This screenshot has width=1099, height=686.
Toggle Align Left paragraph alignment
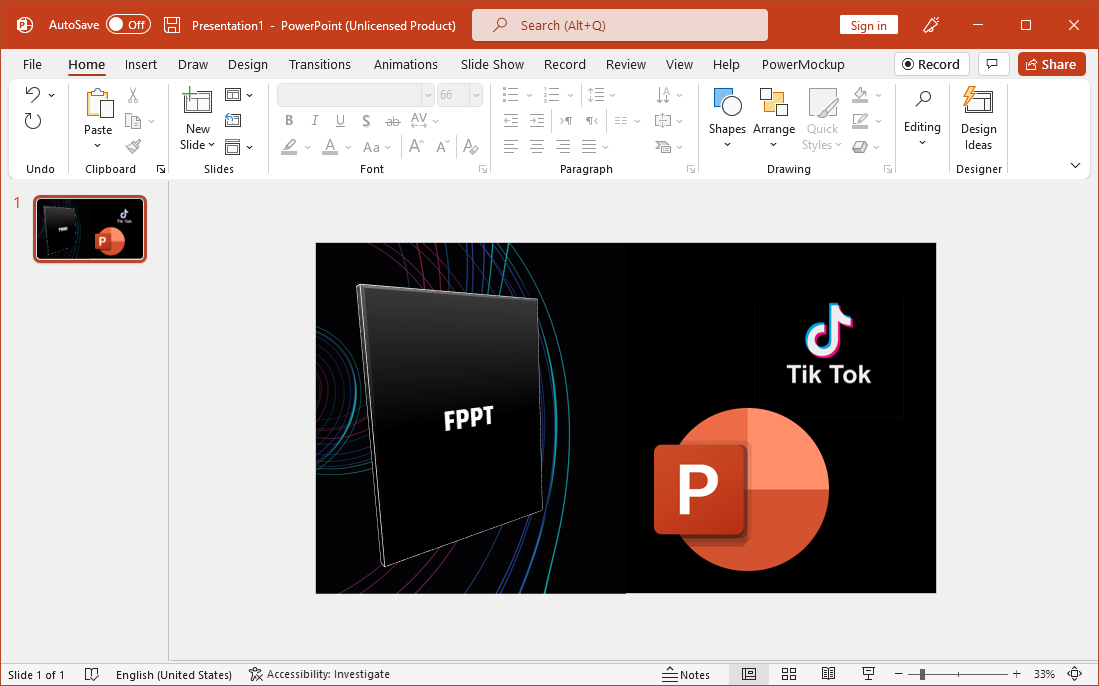coord(511,146)
